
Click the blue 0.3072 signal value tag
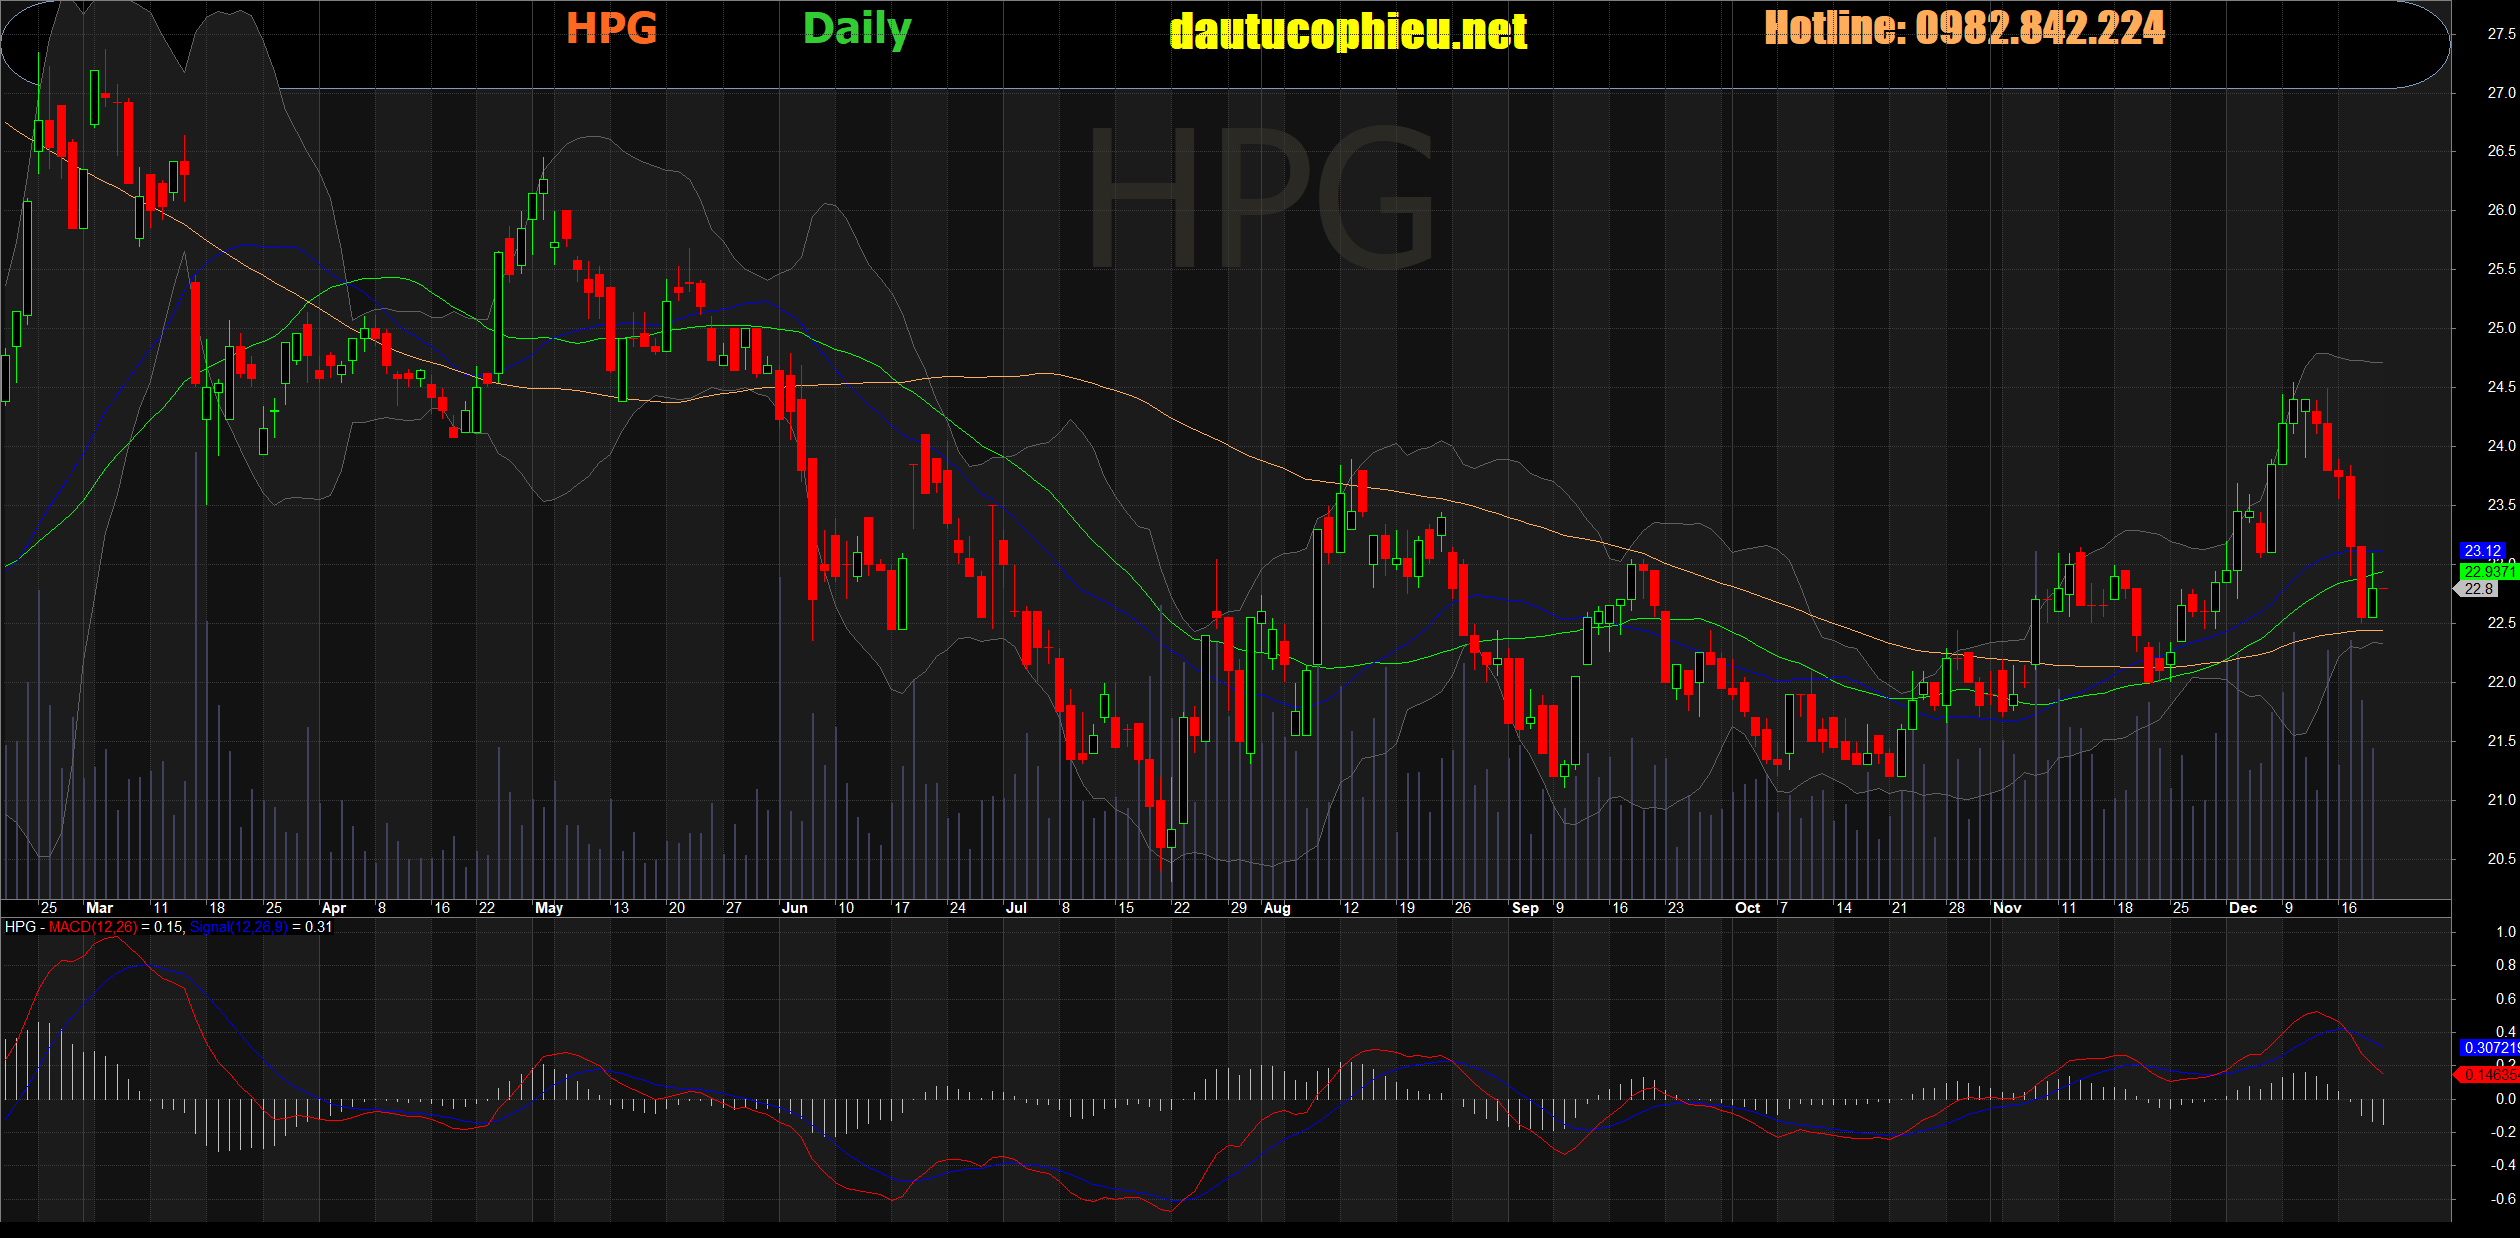coord(2488,1047)
